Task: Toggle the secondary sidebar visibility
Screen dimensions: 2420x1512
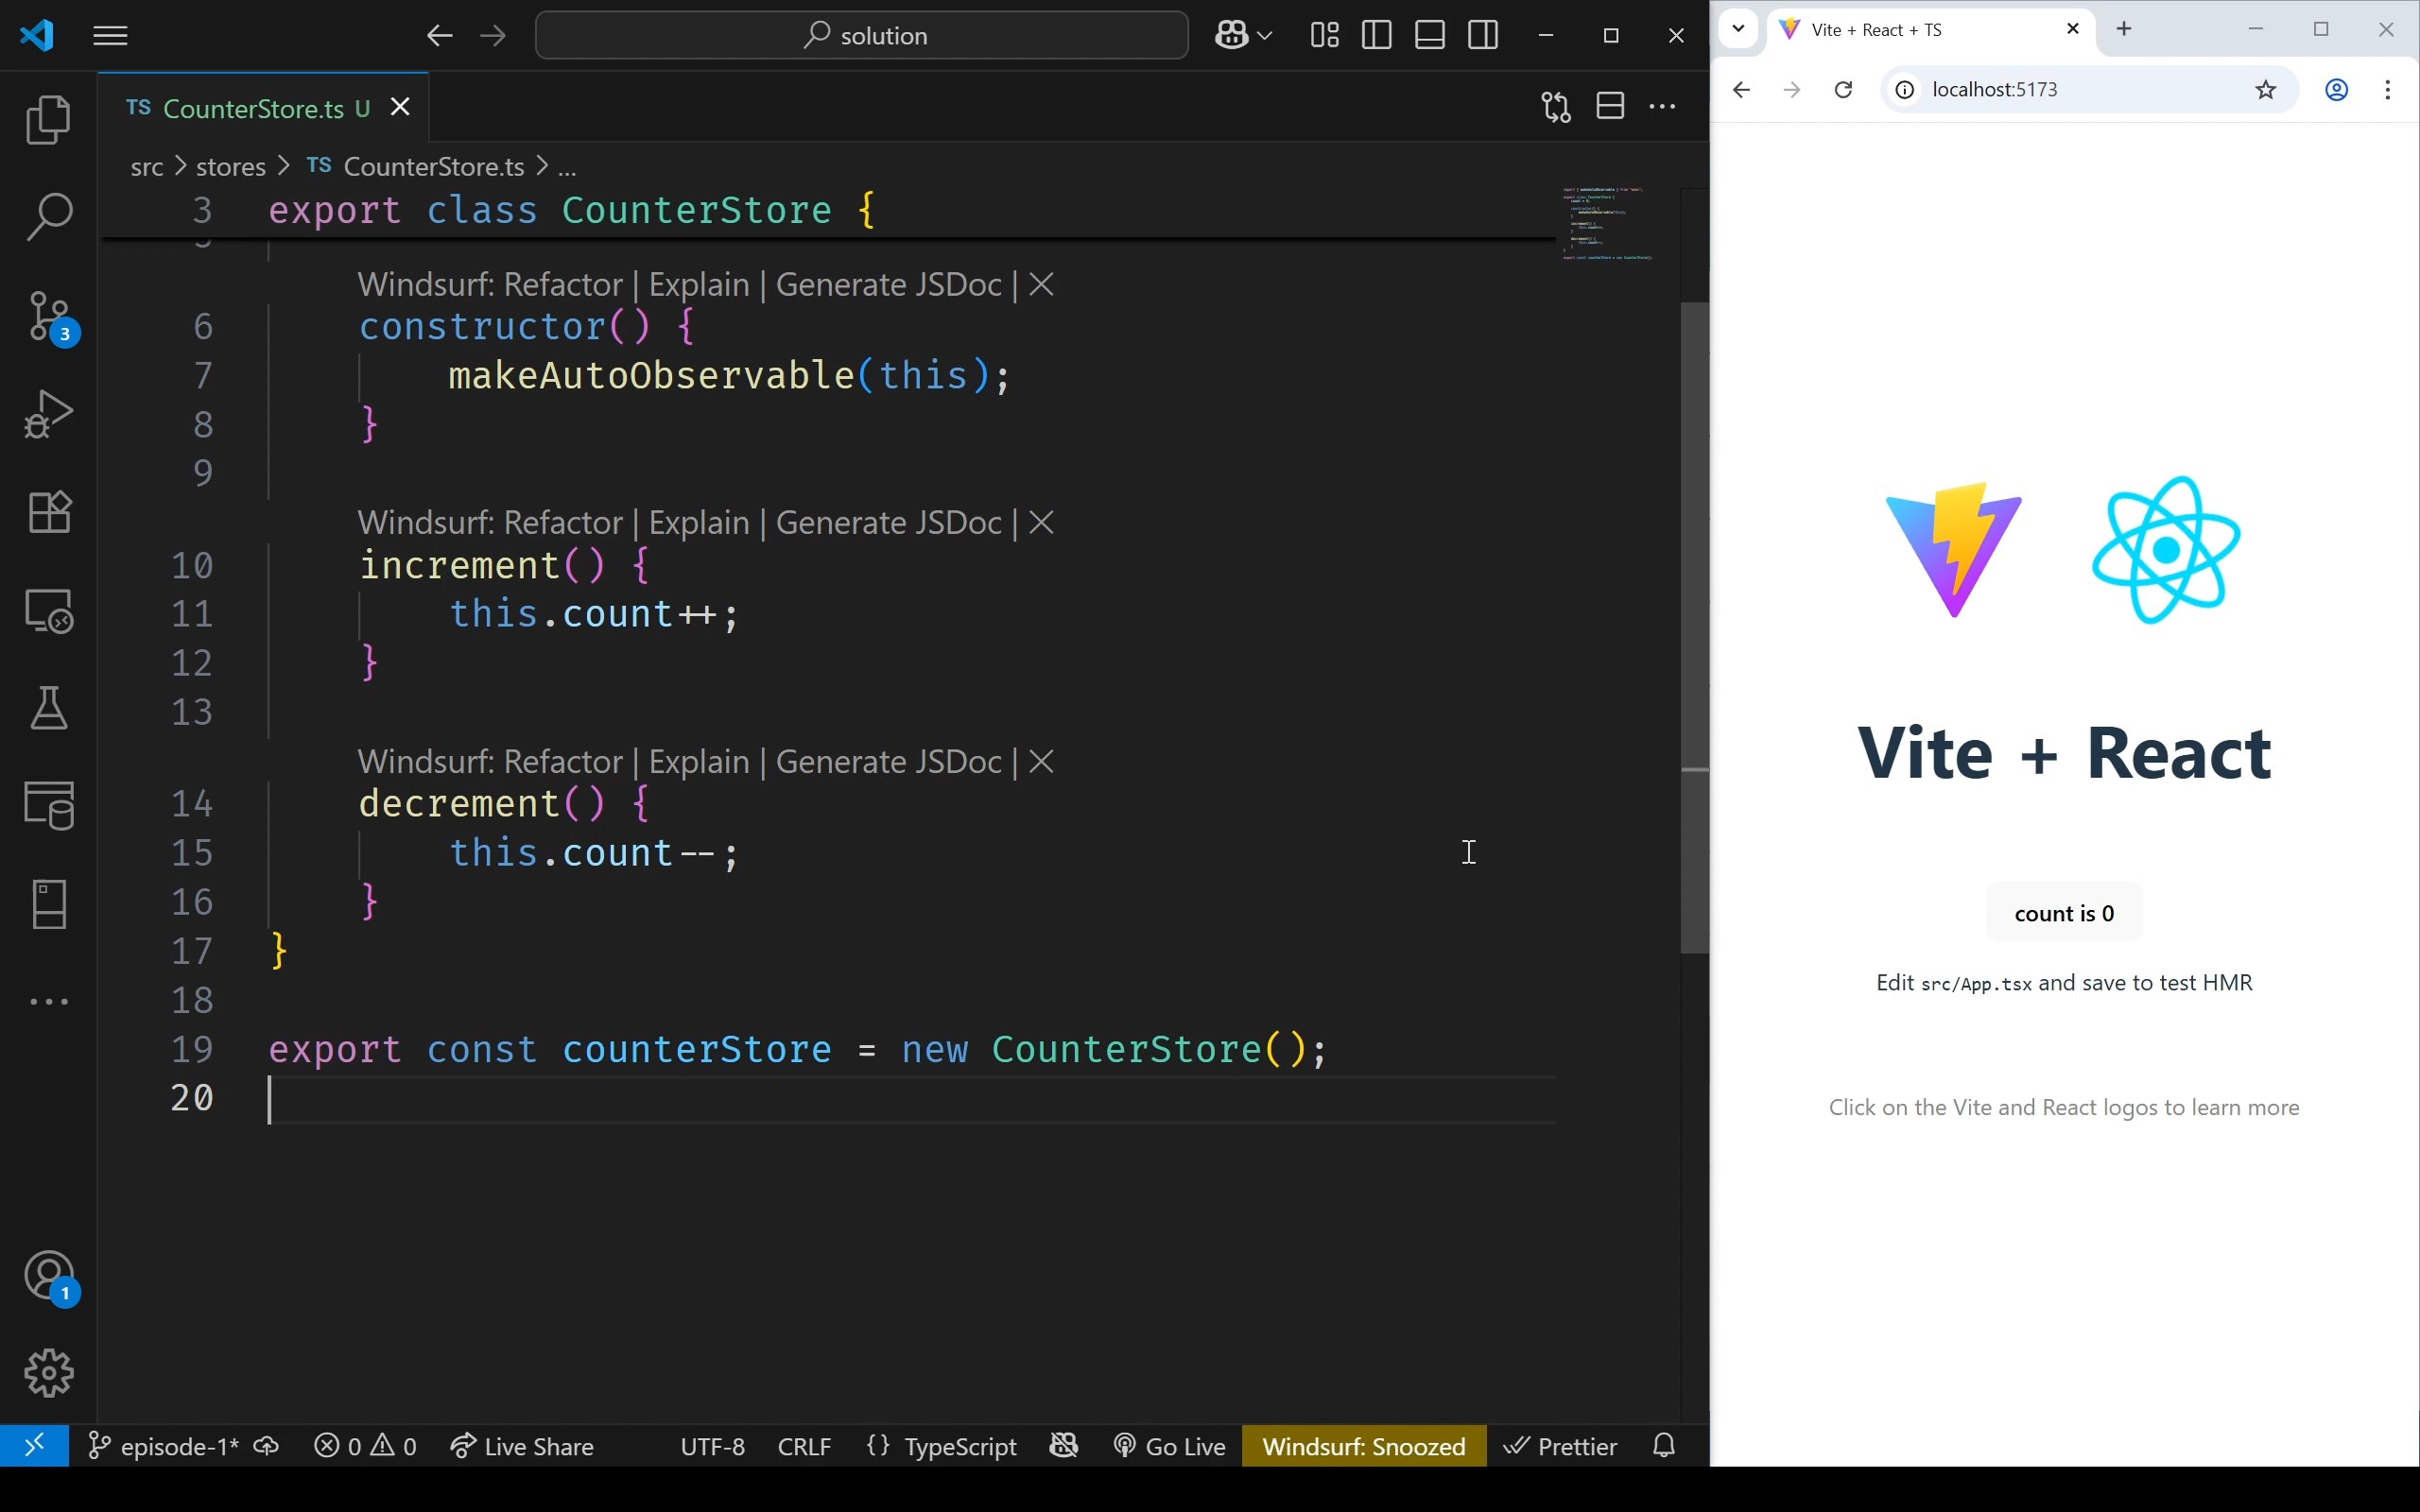Action: point(1483,35)
